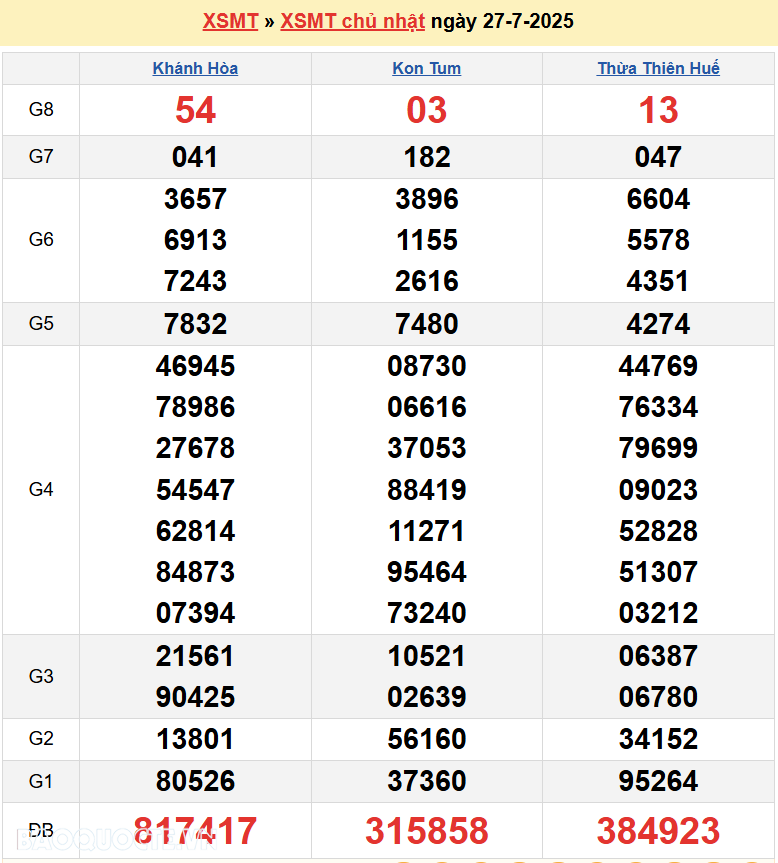Select Thừa Thiên Huế special prize 384923

658,831
